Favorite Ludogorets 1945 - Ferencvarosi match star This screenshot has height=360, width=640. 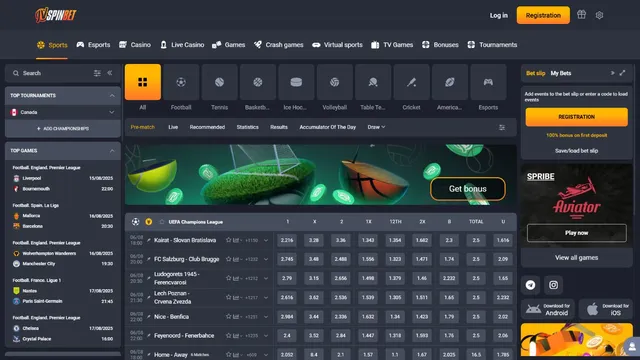[x=229, y=278]
